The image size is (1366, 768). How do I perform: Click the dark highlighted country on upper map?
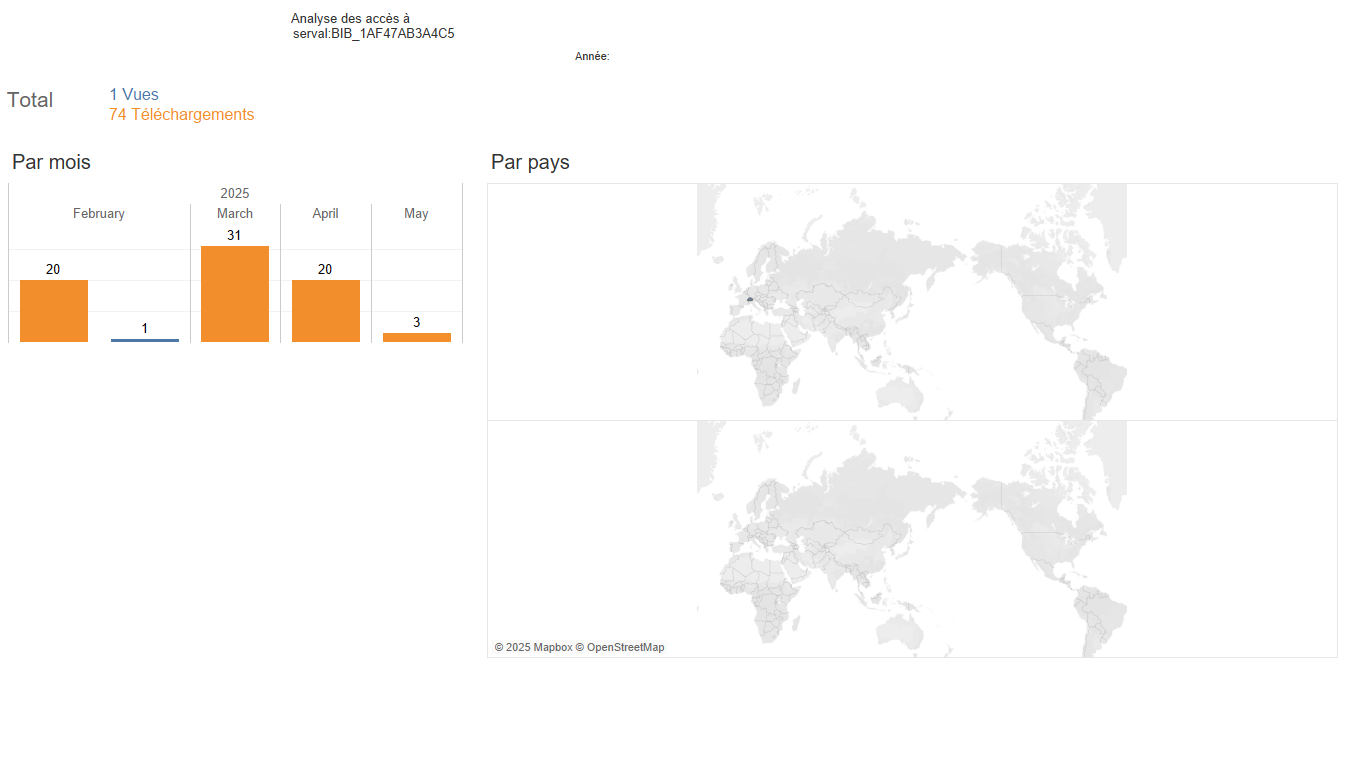pos(750,299)
